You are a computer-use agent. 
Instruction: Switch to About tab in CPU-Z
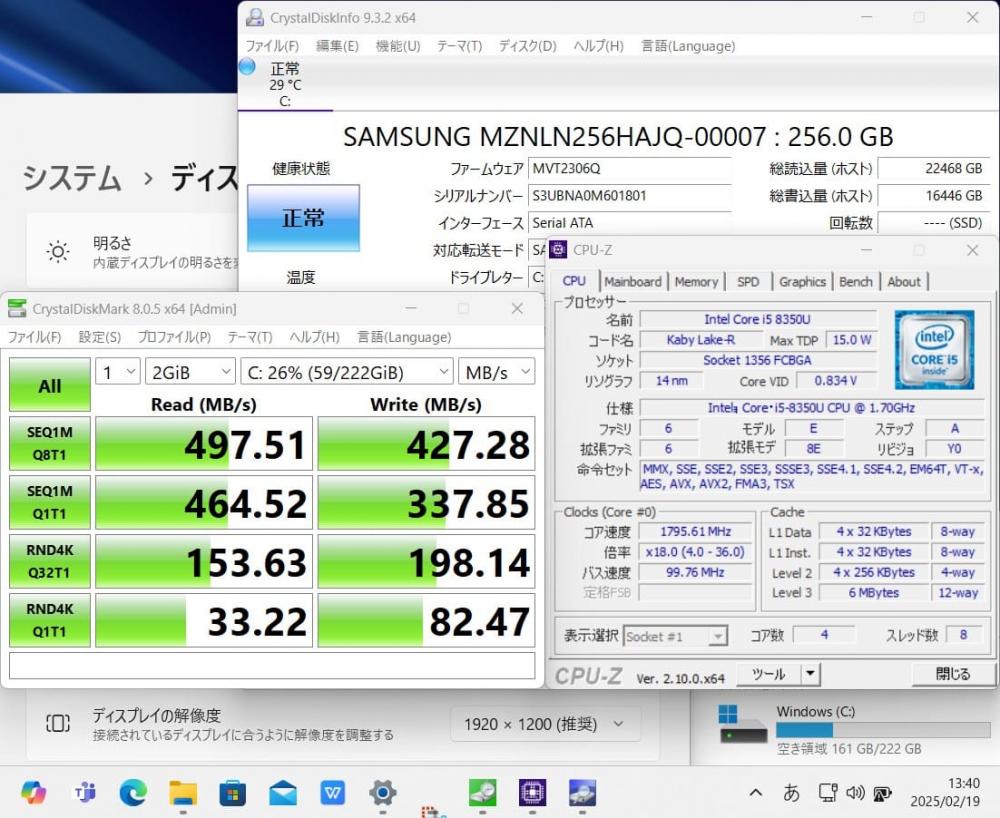pos(904,282)
